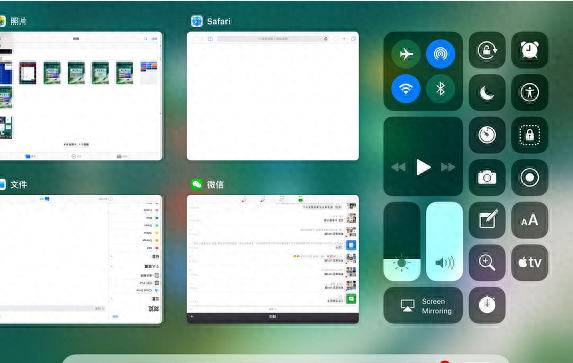
Task: Select highlighted blue bottom tab in Photos card
Action: click(x=30, y=156)
